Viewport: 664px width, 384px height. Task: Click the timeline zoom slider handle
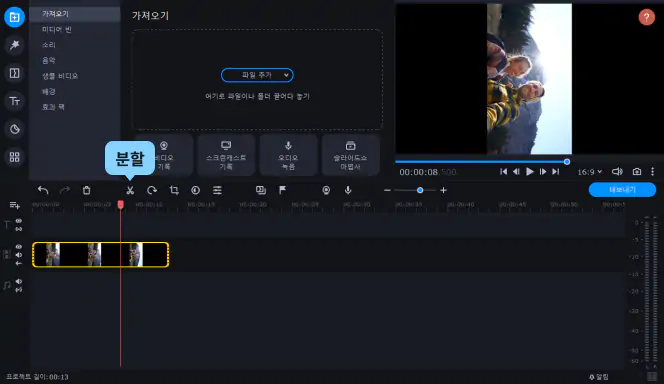420,191
